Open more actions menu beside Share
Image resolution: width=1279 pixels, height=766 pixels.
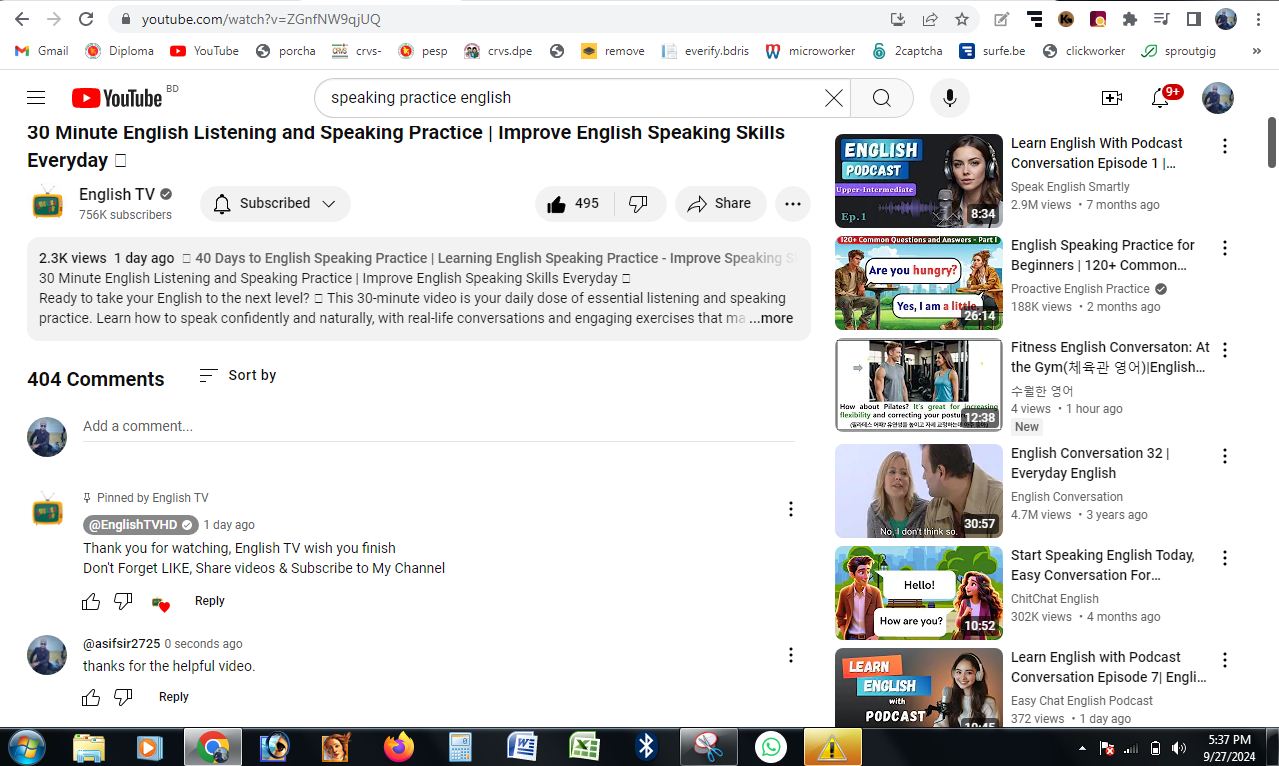[x=793, y=203]
